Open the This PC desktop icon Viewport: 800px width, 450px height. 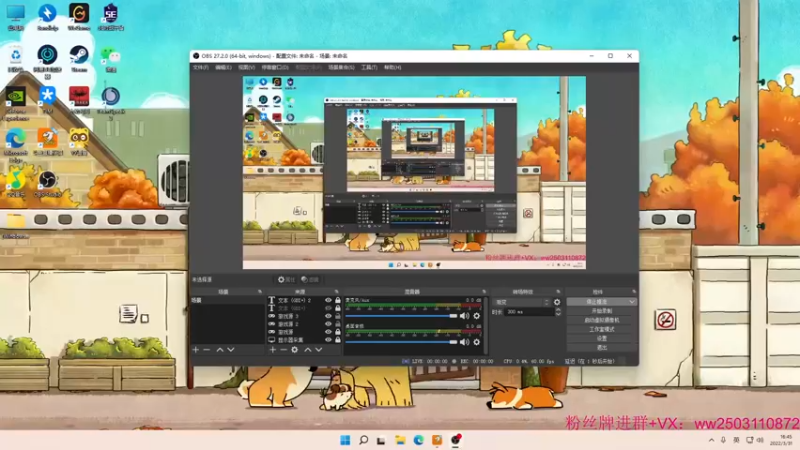point(15,17)
